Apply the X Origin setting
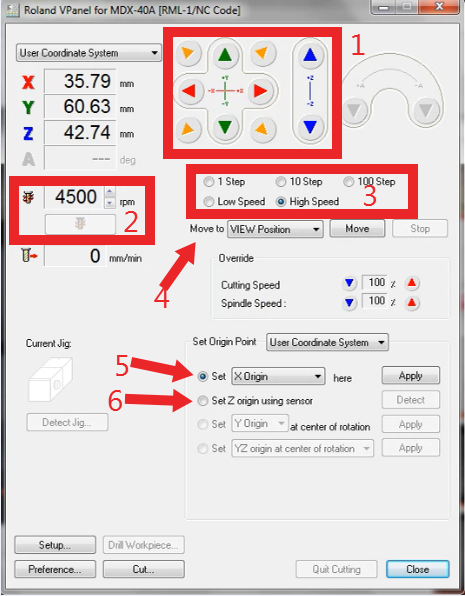 (x=411, y=376)
